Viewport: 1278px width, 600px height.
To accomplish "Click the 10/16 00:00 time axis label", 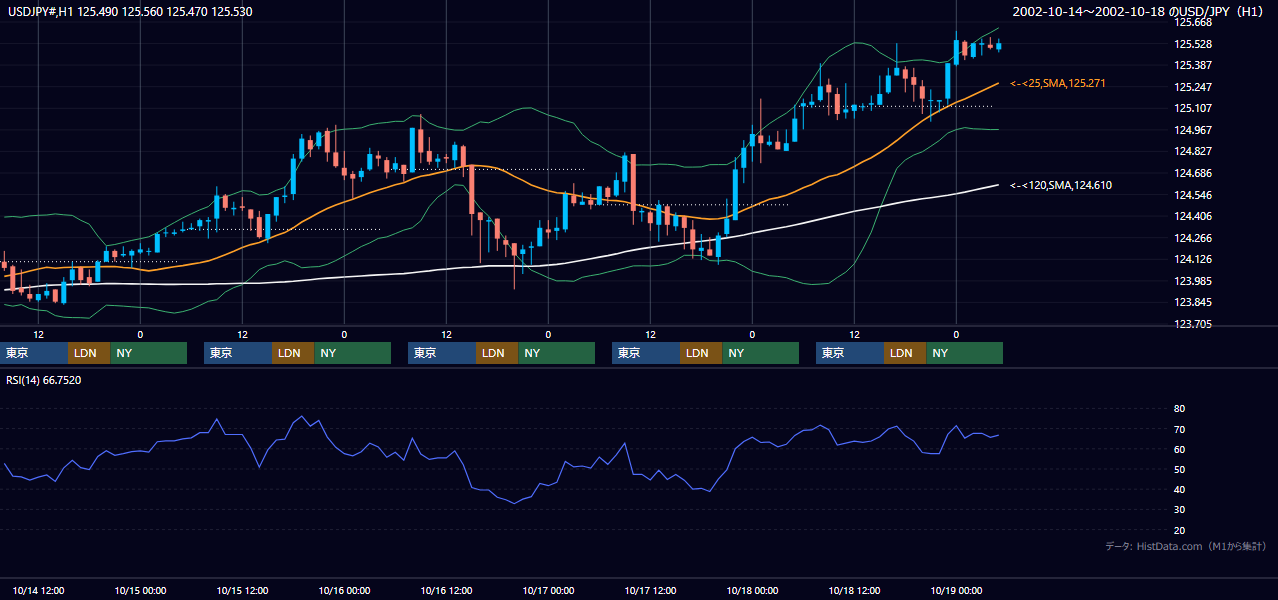I will 344,591.
